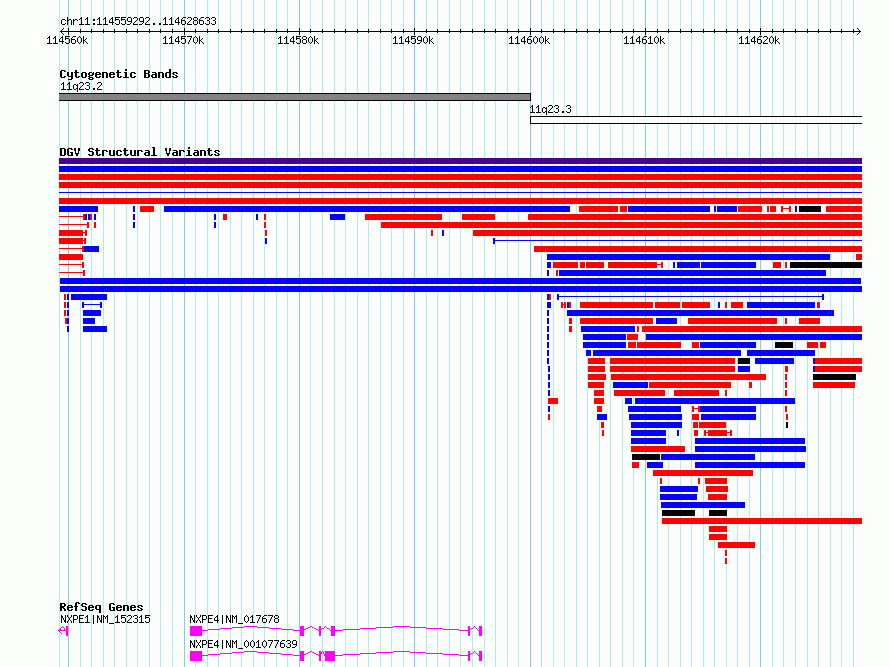The height and width of the screenshot is (667, 890).
Task: Click the 114620k ruler tick label
Action: pyautogui.click(x=759, y=40)
